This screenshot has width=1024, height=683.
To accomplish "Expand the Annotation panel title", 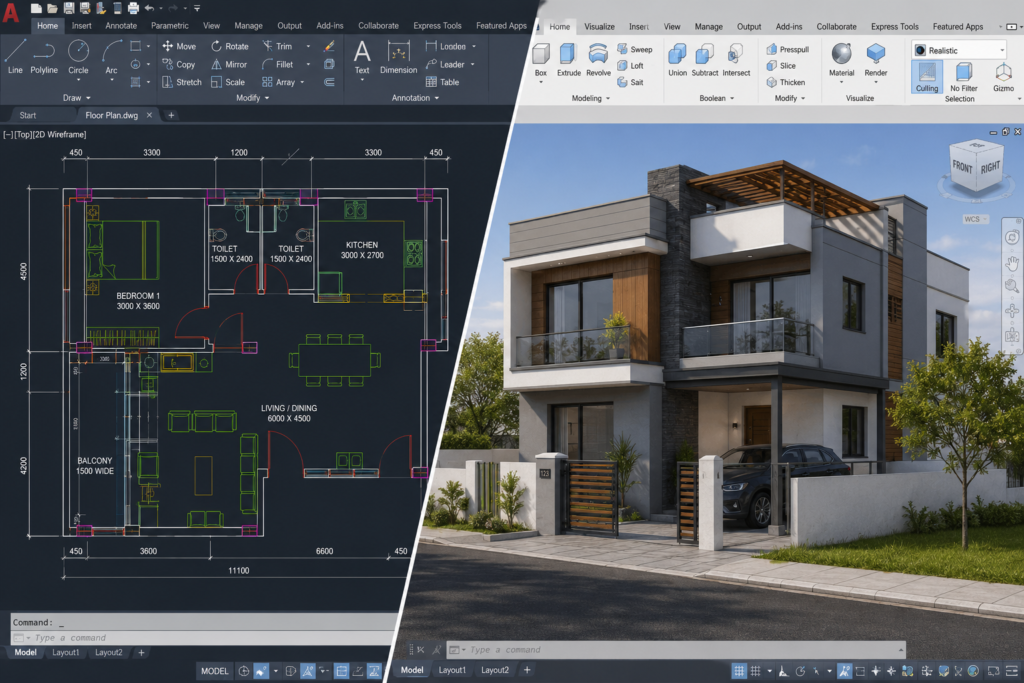I will 415,98.
